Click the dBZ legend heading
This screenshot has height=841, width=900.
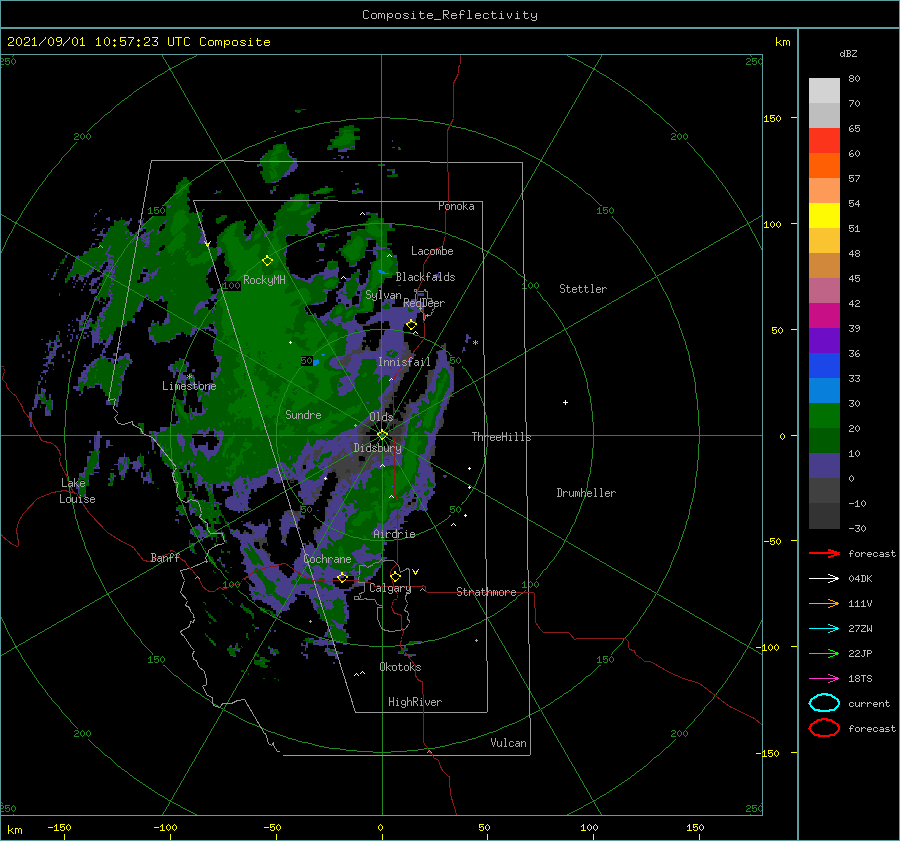point(848,53)
